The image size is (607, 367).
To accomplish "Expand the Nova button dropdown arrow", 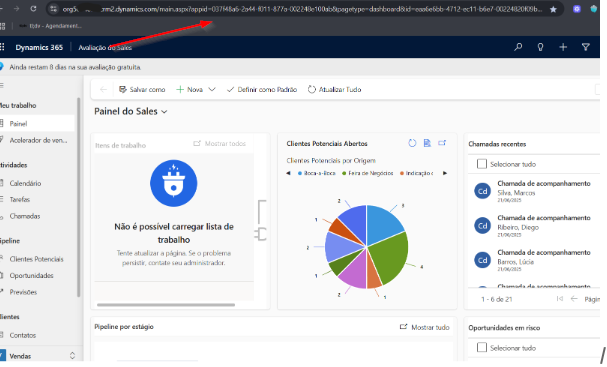I will (212, 89).
